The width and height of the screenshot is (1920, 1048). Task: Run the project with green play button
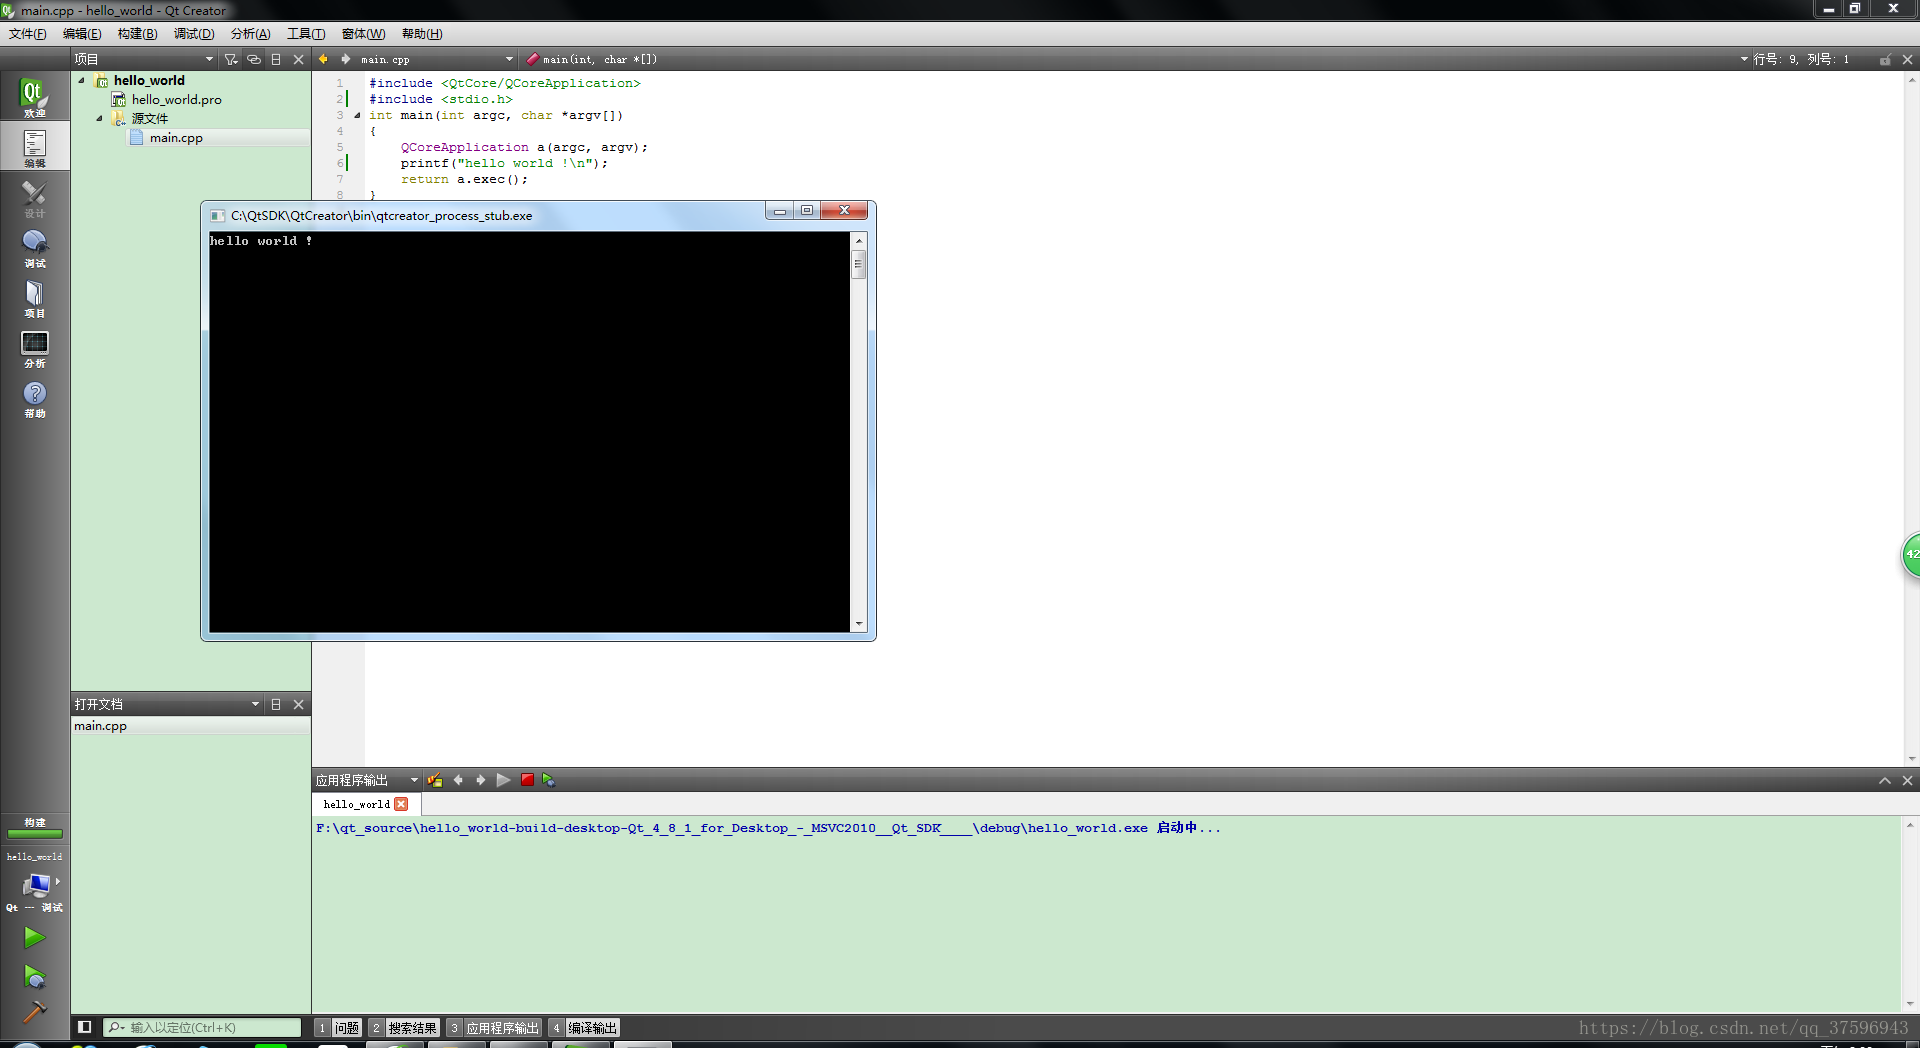pos(34,937)
